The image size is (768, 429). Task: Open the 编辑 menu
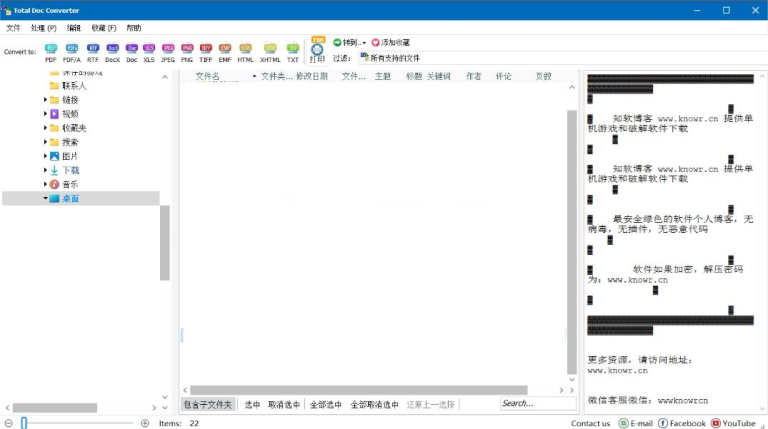74,28
